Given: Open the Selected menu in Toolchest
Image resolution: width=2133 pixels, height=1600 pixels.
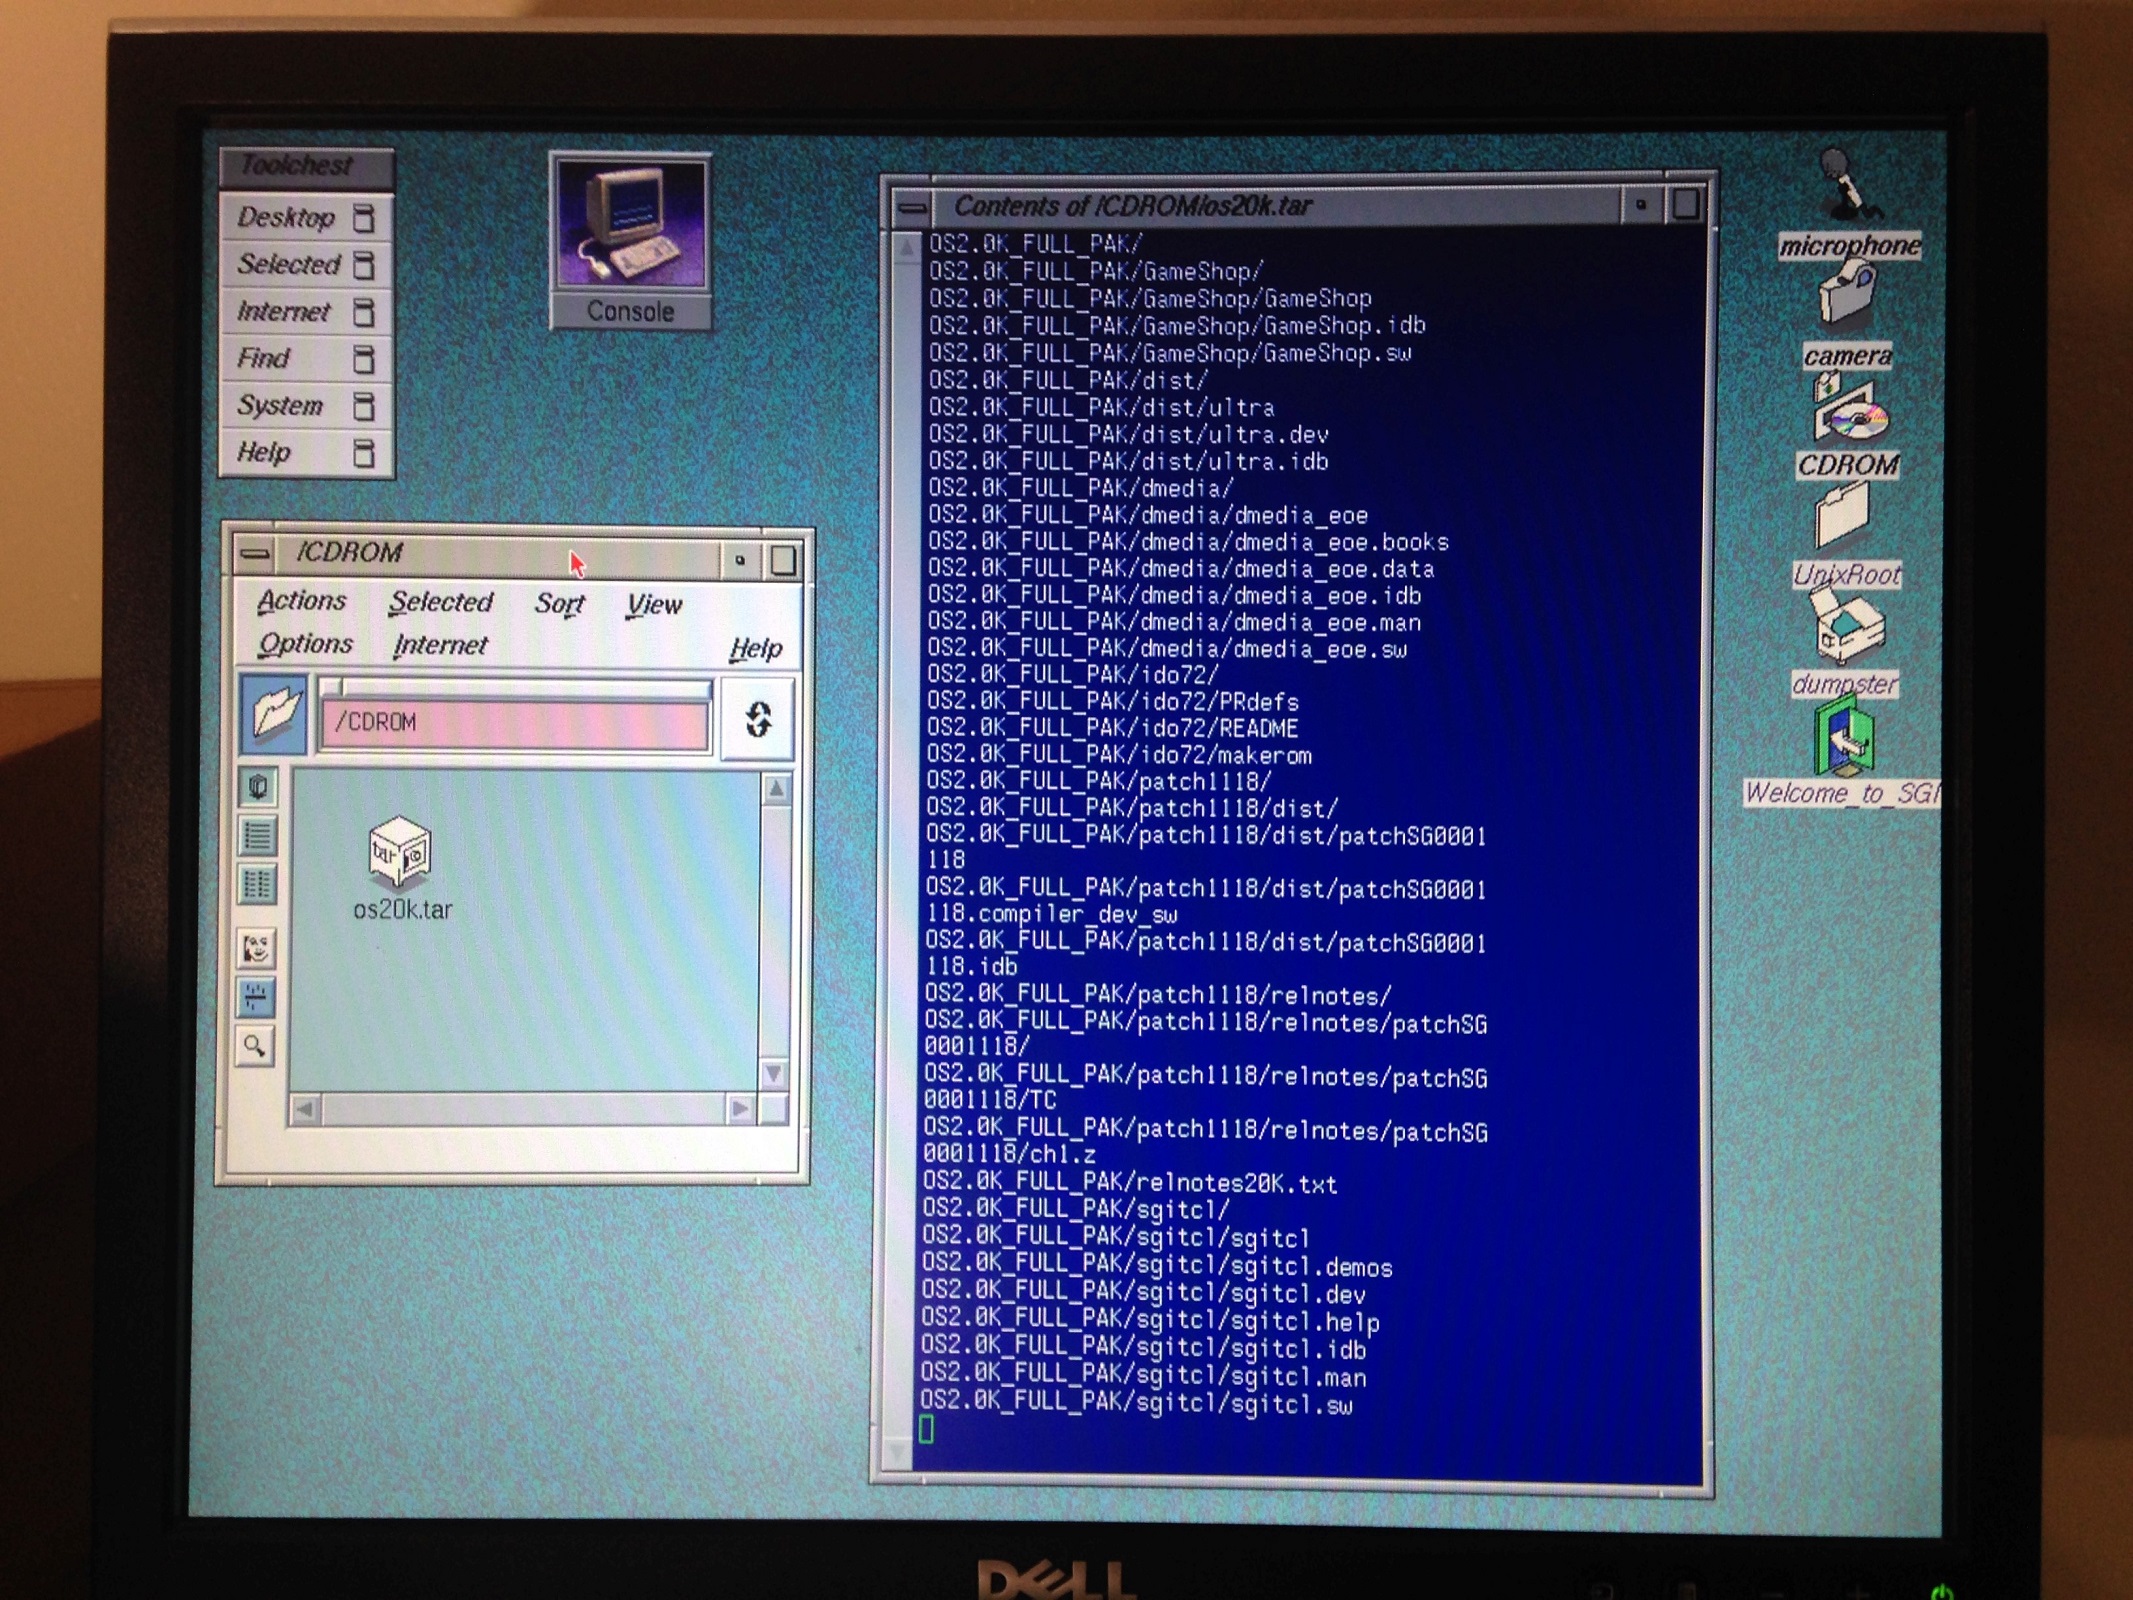Looking at the screenshot, I should [x=306, y=264].
